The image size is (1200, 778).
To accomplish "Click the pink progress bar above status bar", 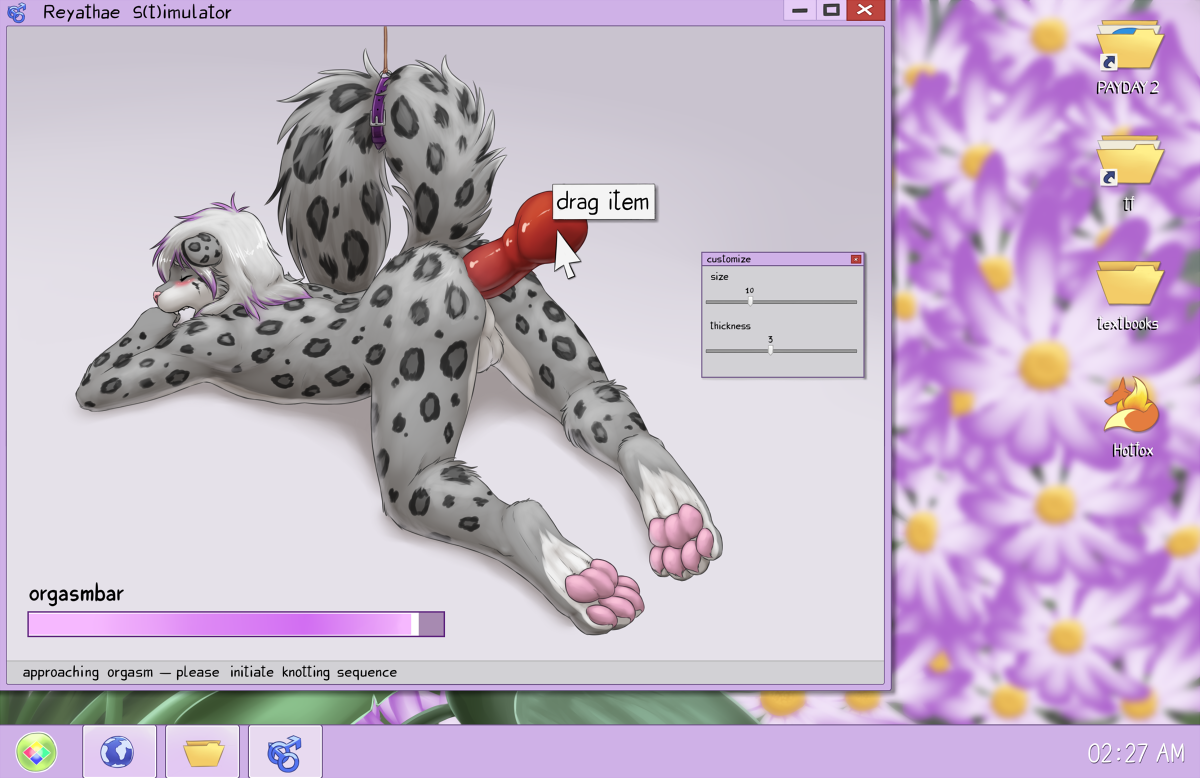I will pyautogui.click(x=236, y=624).
